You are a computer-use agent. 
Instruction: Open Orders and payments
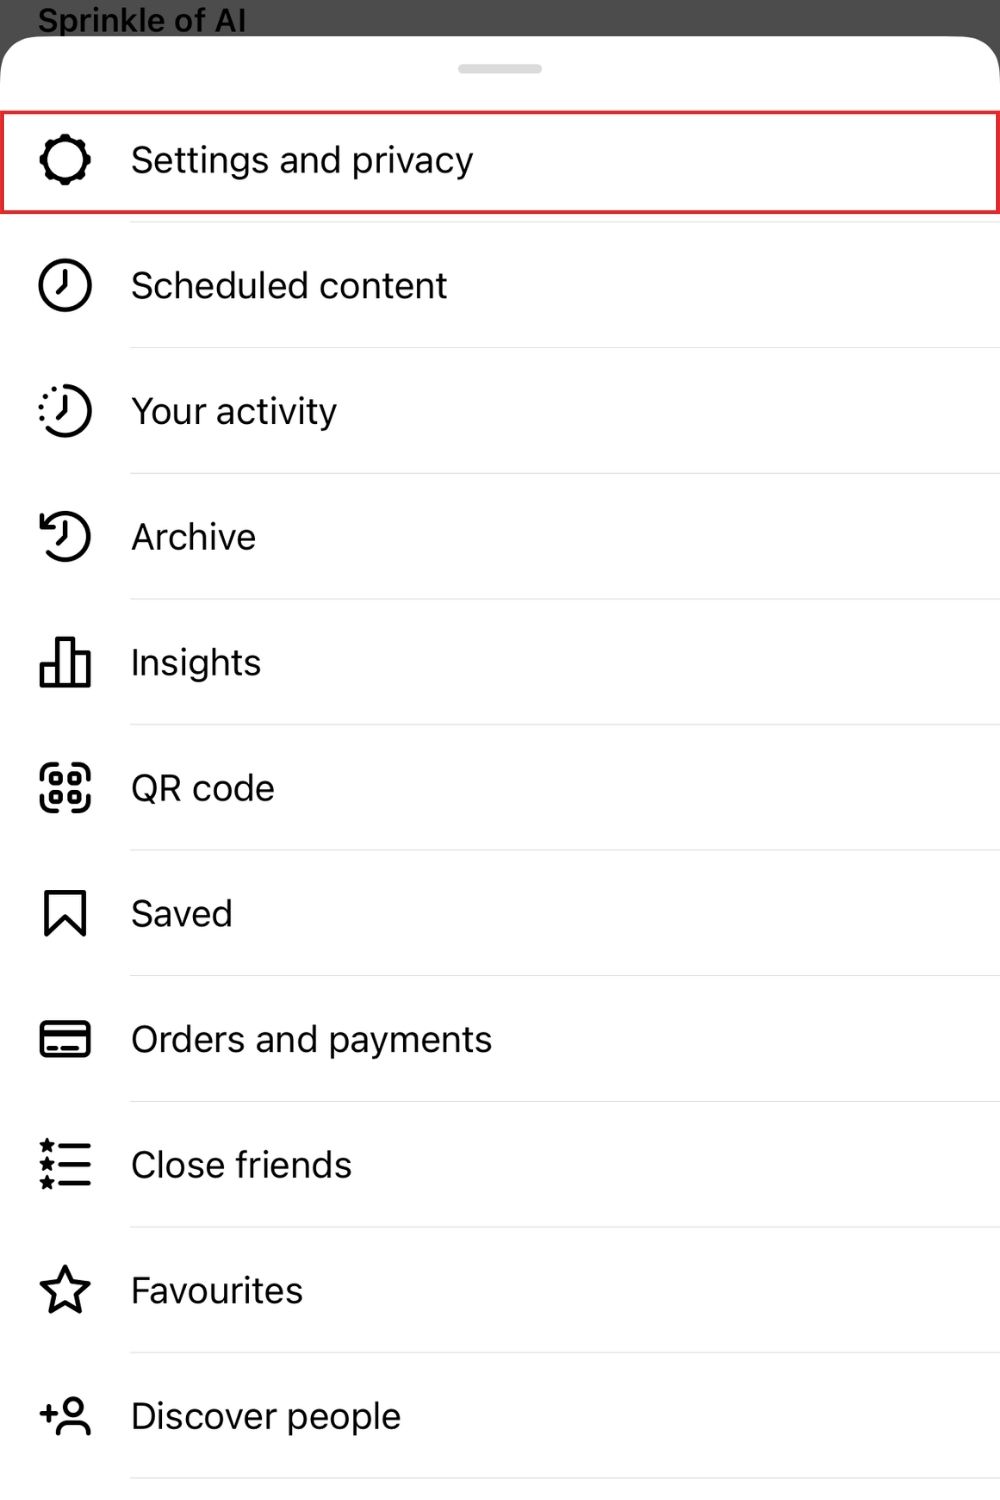311,1039
